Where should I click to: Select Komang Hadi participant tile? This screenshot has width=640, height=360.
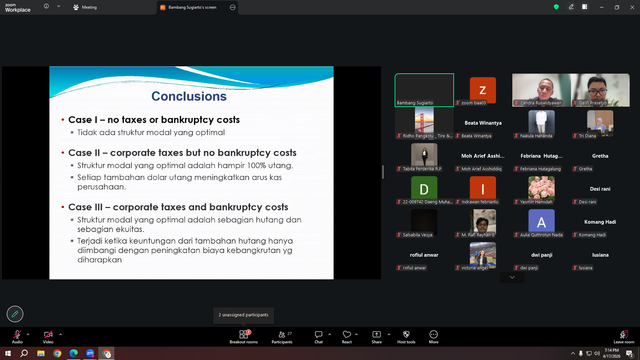(600, 222)
